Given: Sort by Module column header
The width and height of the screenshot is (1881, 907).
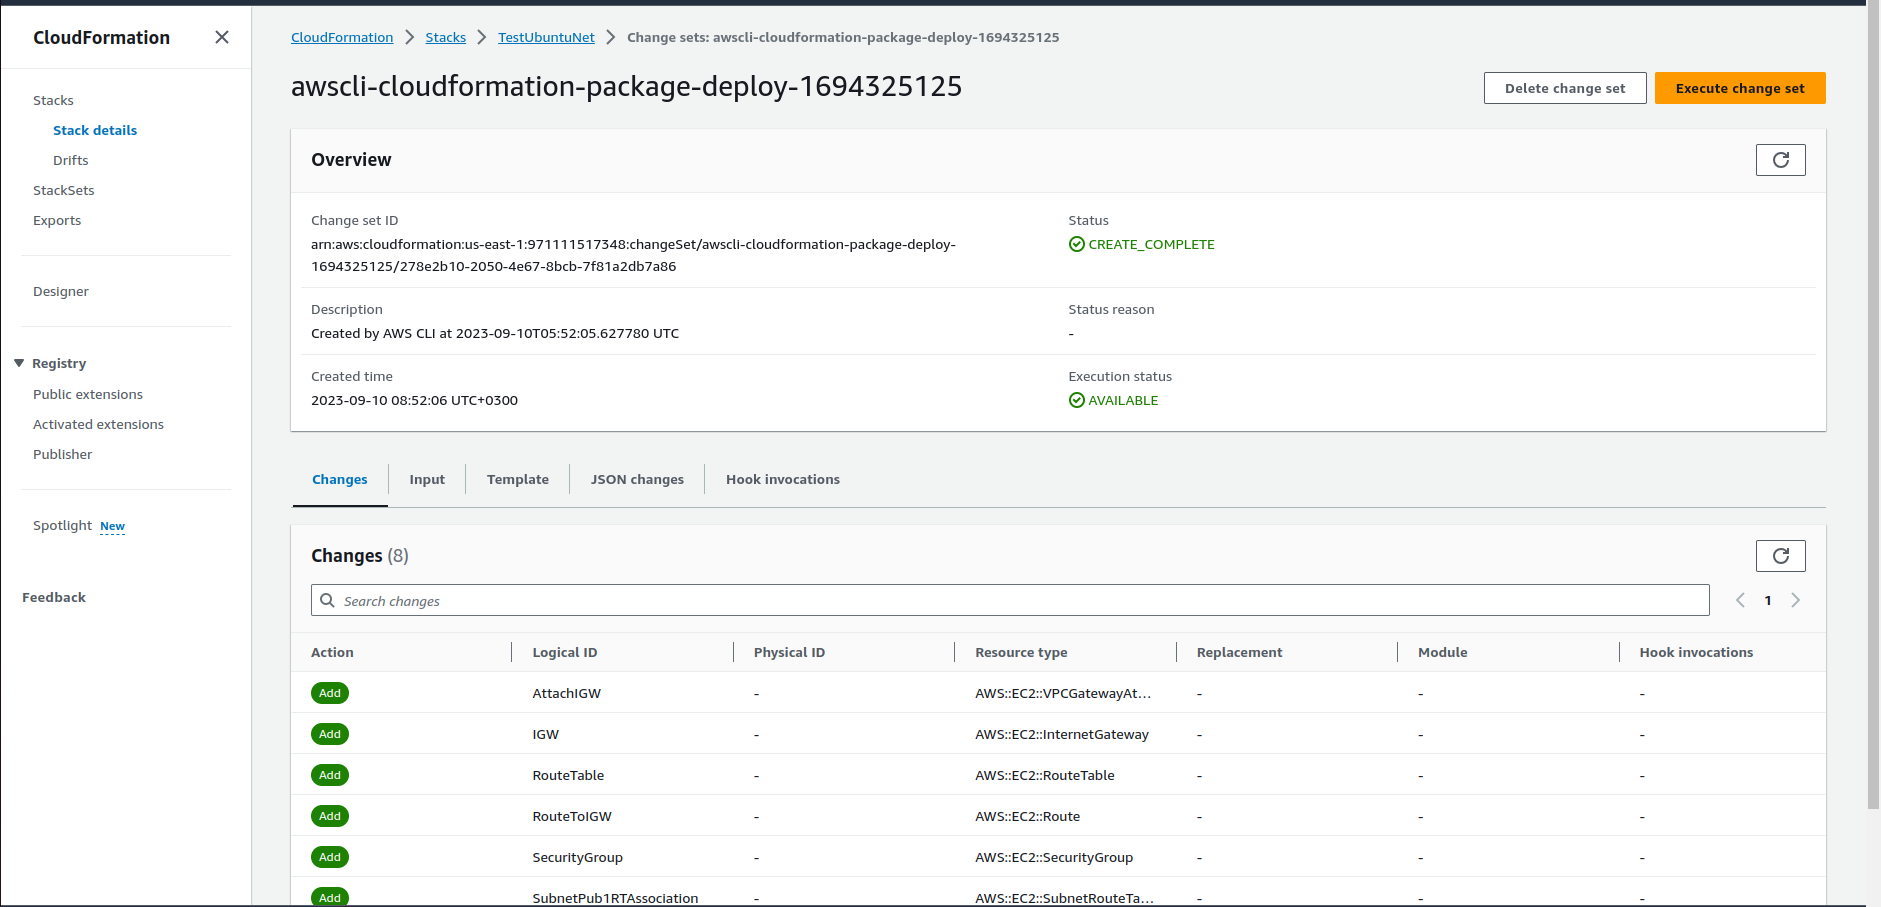Looking at the screenshot, I should point(1442,652).
